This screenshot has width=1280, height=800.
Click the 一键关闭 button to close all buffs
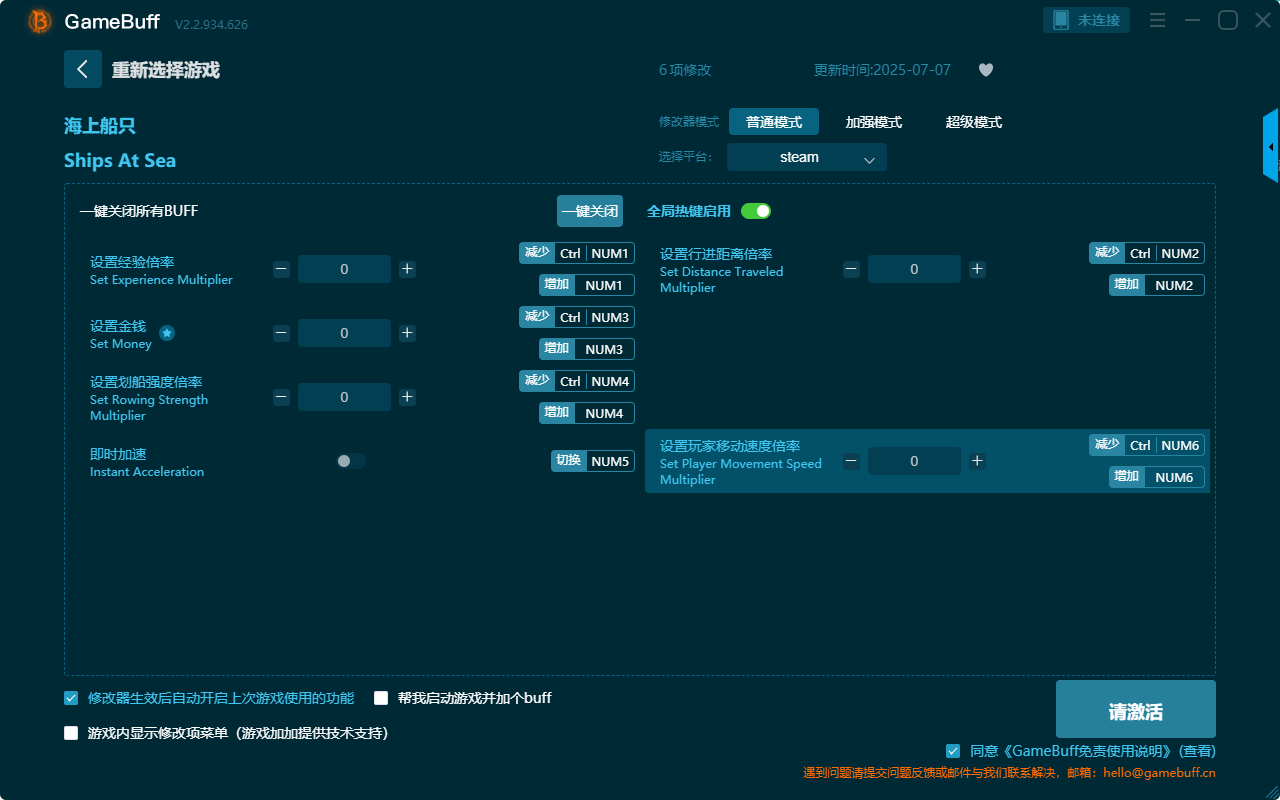[589, 211]
